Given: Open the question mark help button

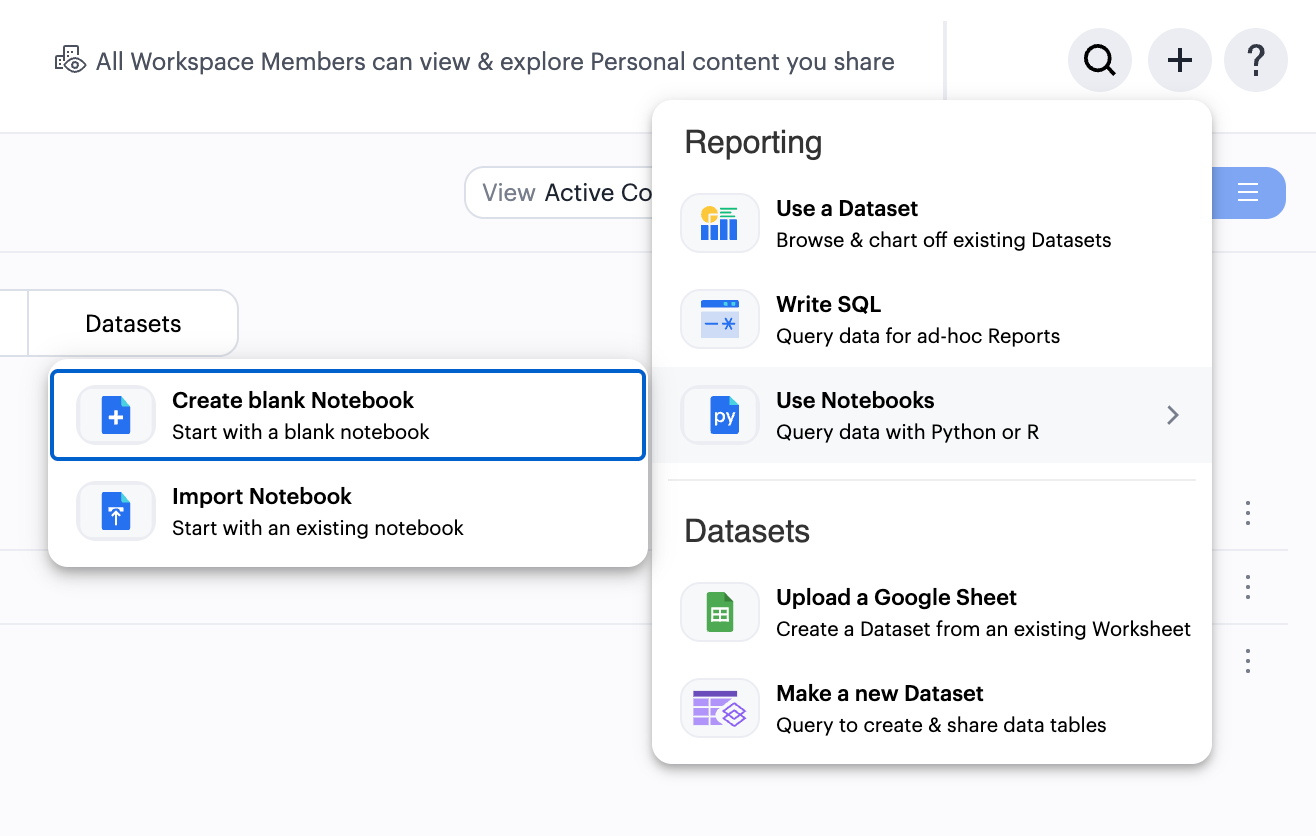Looking at the screenshot, I should (x=1256, y=61).
